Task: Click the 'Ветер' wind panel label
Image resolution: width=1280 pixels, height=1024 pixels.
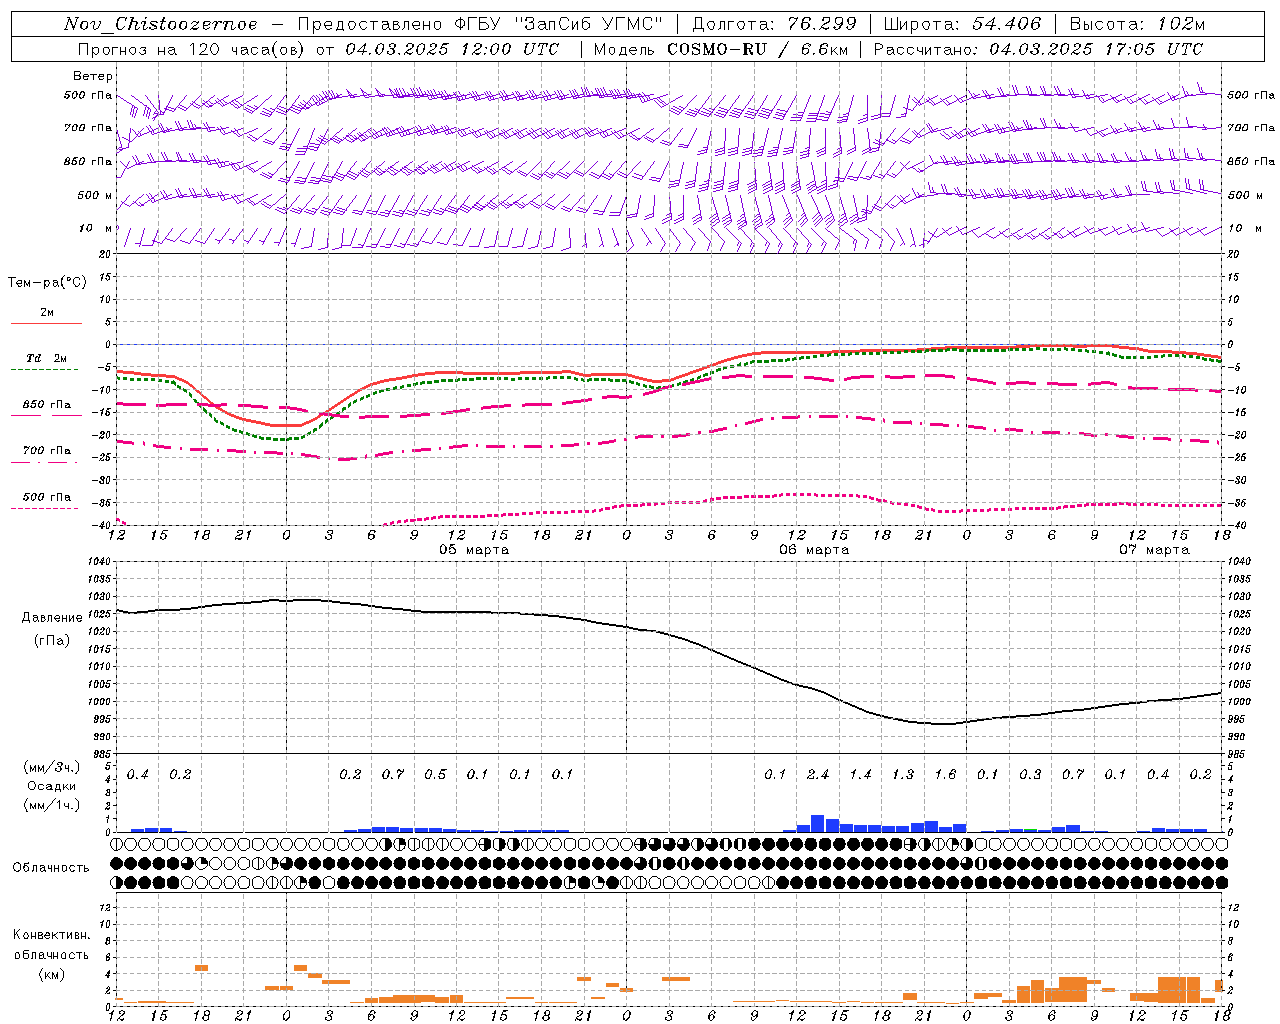Action: pyautogui.click(x=93, y=76)
